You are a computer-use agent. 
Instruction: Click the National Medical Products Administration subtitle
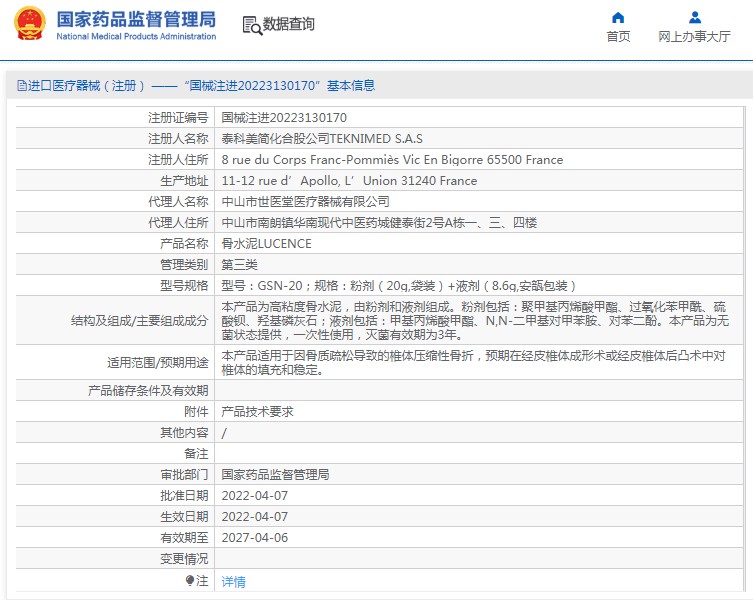click(x=136, y=37)
